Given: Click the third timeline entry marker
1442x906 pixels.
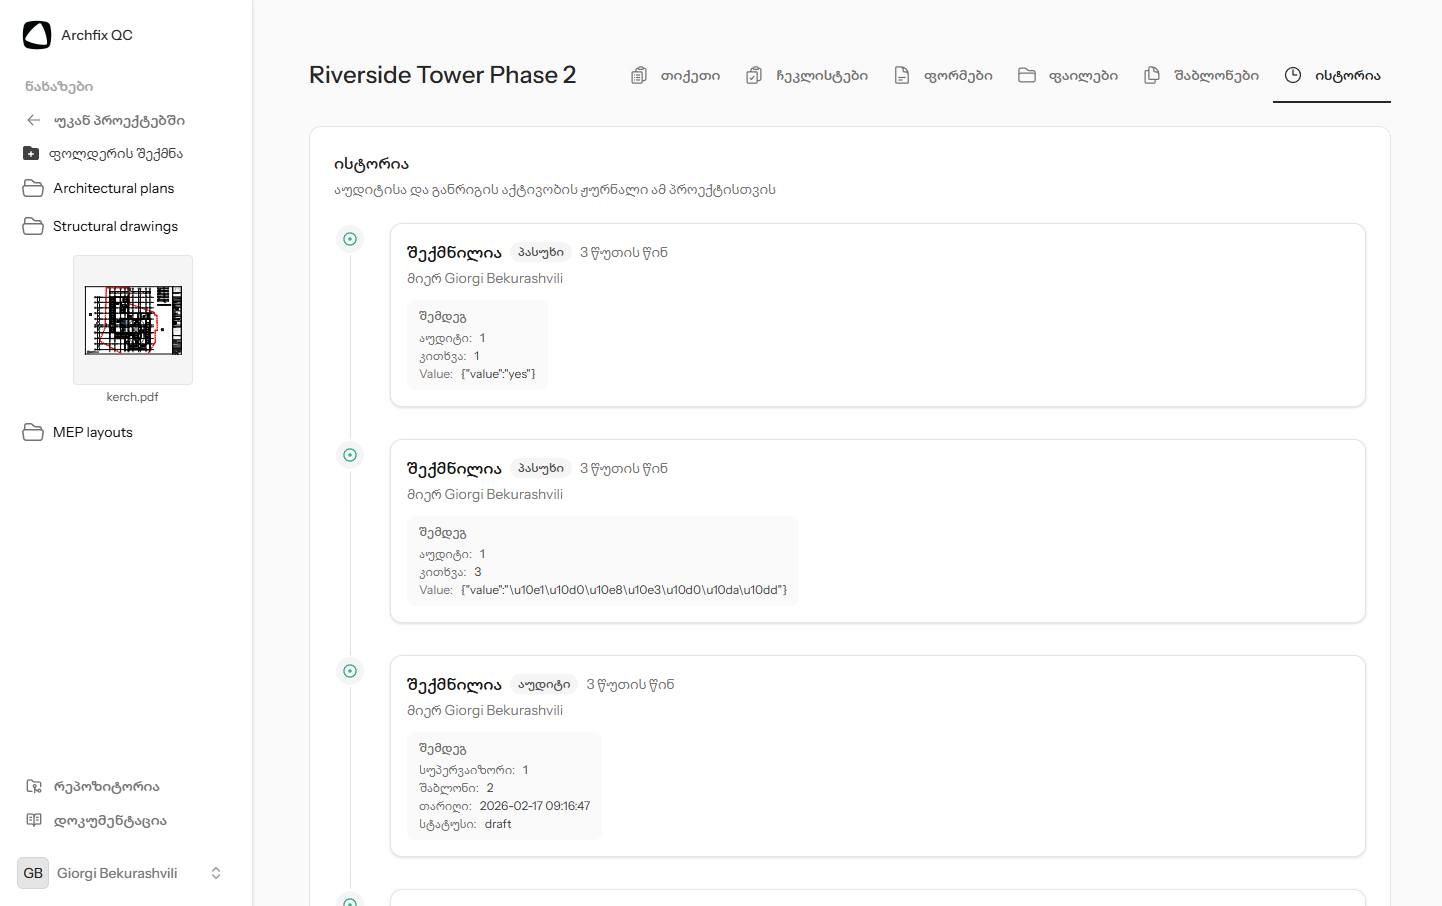Looking at the screenshot, I should tap(350, 671).
